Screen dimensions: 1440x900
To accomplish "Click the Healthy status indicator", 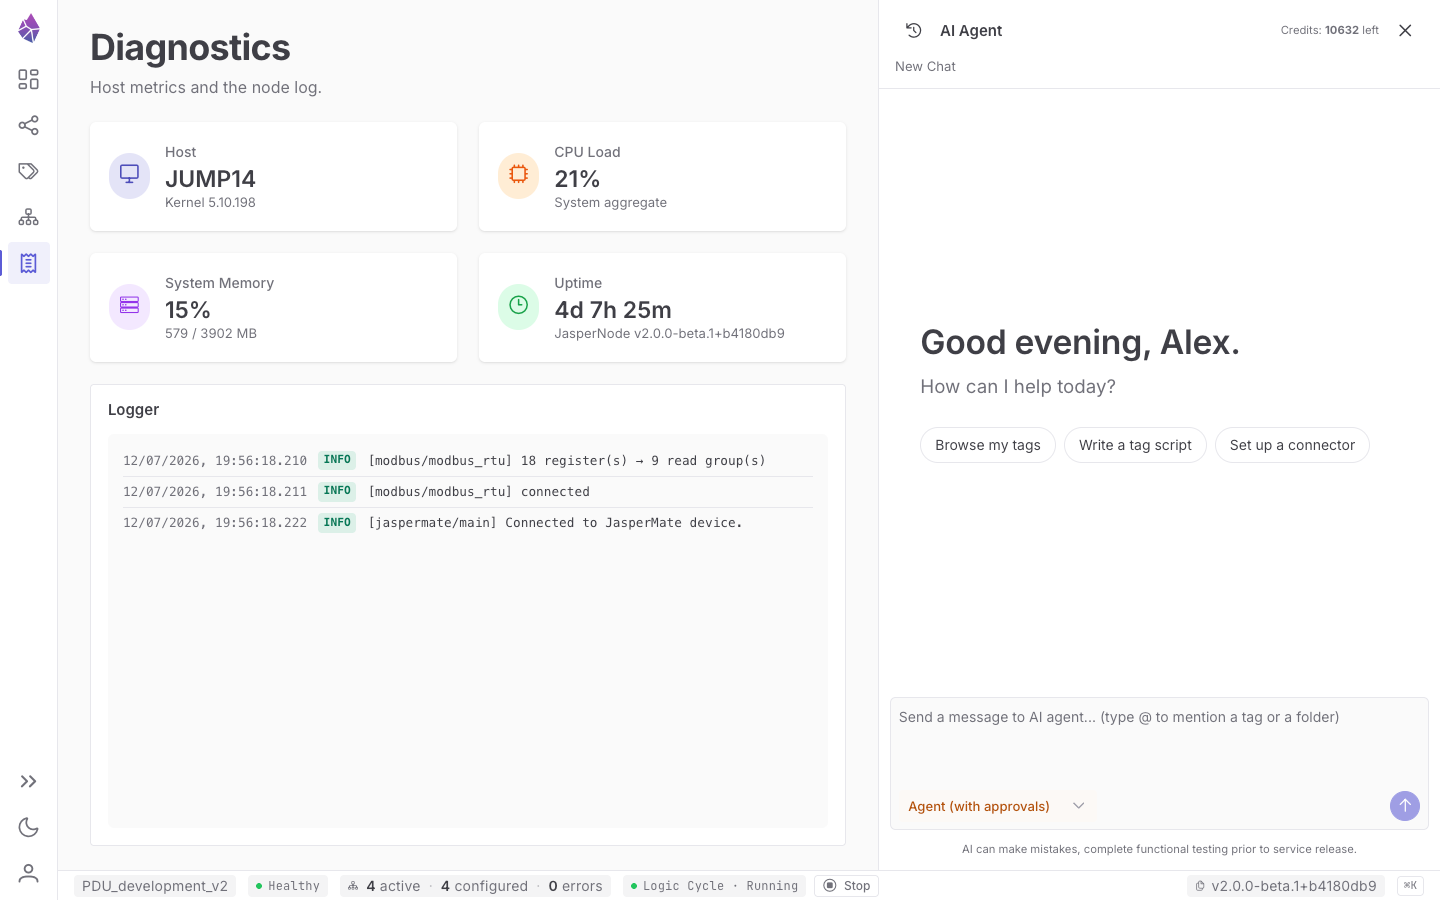I will (288, 886).
